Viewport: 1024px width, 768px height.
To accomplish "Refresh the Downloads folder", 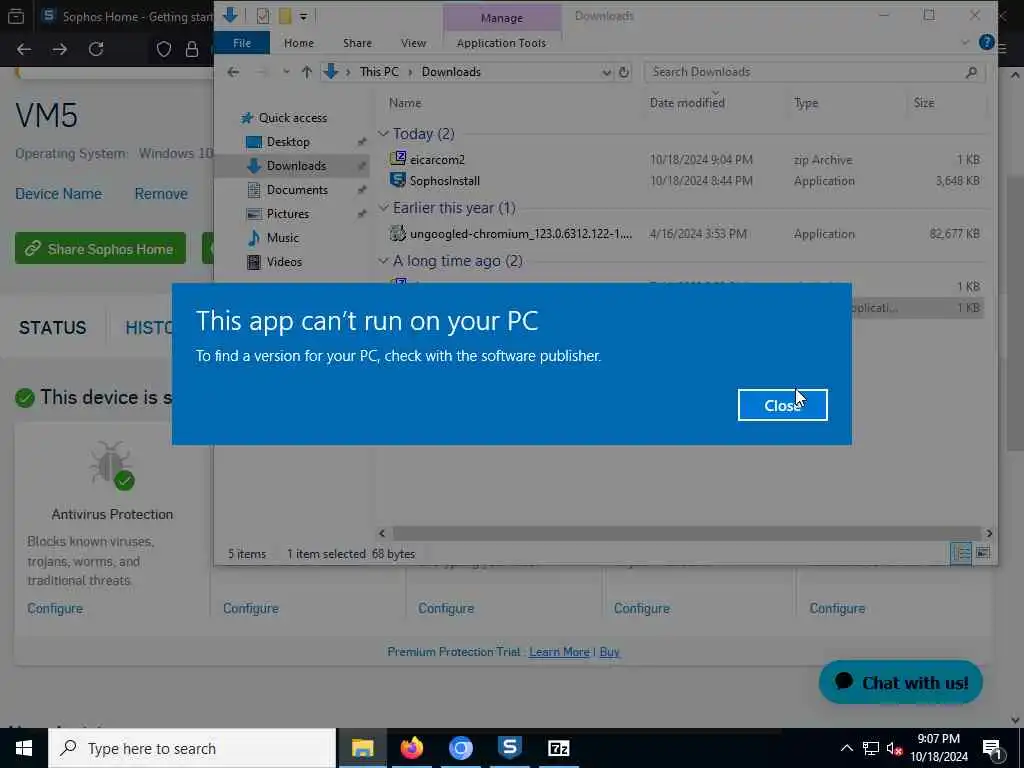I will click(624, 72).
